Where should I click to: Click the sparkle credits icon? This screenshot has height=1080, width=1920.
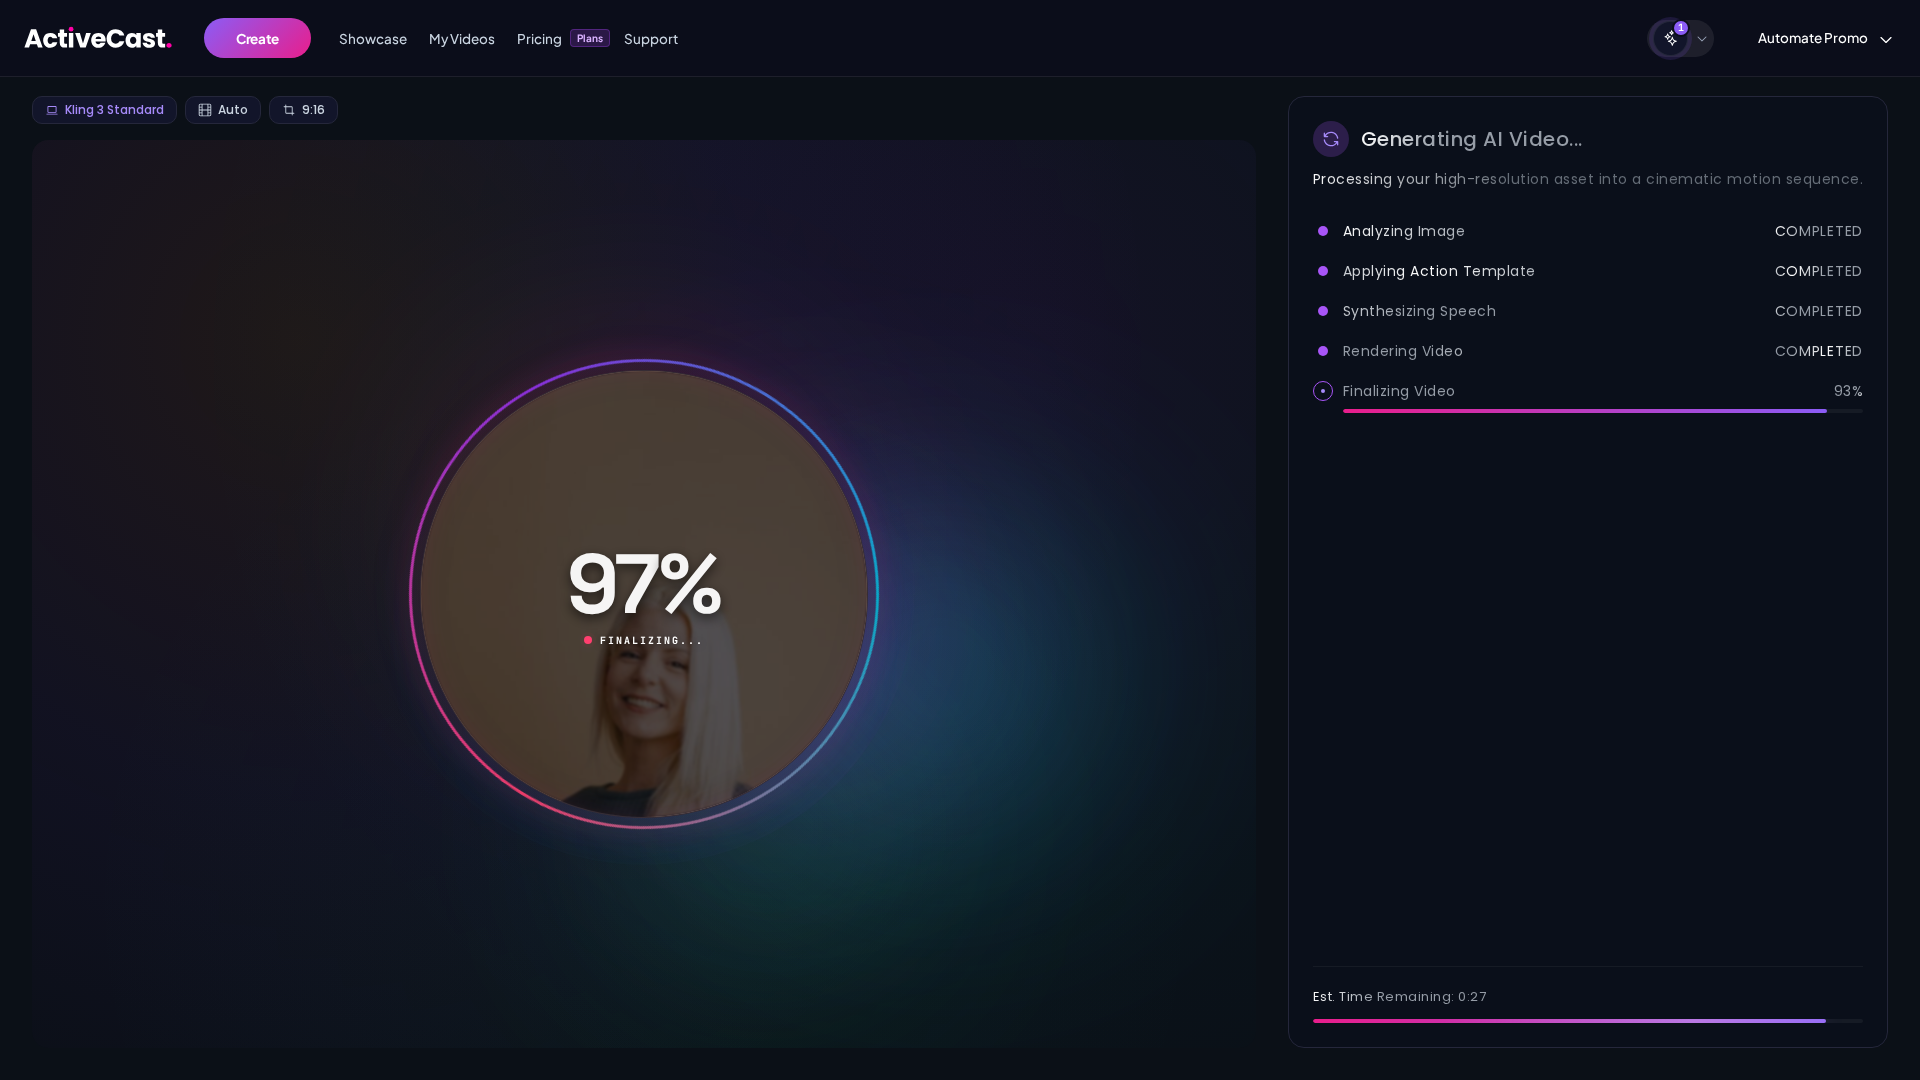click(1670, 39)
